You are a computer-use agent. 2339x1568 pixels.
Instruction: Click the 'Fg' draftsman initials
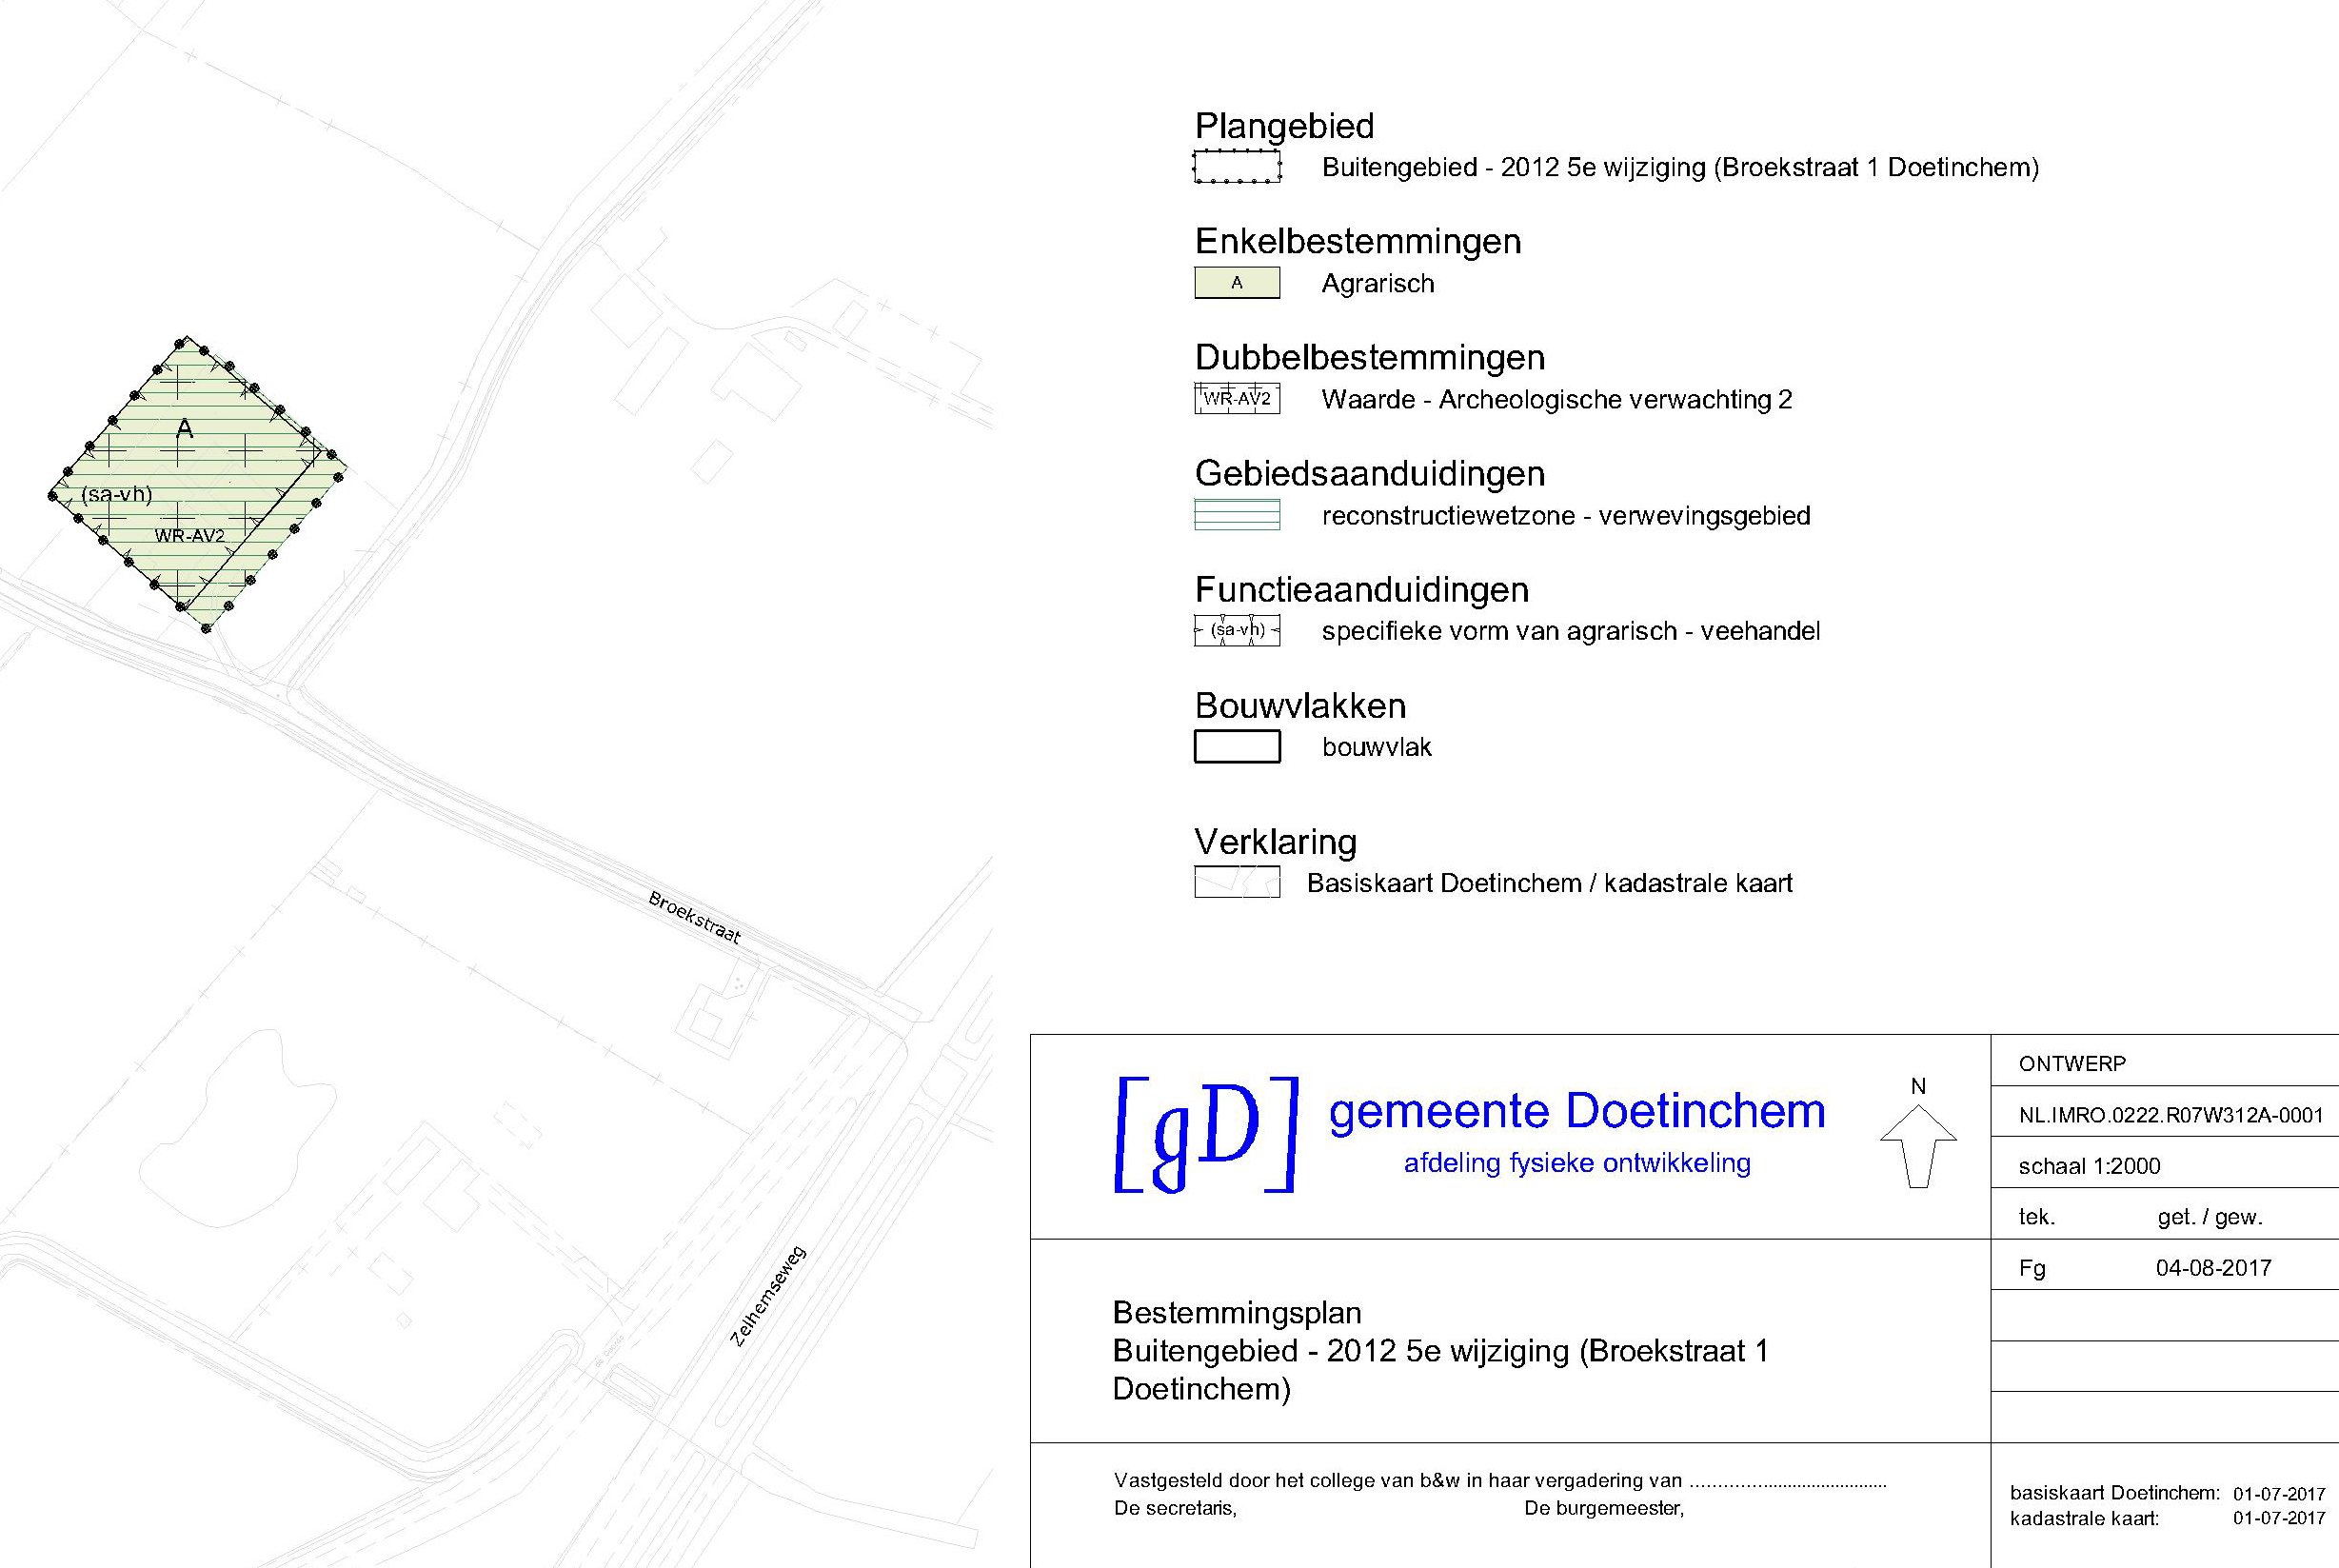pyautogui.click(x=2032, y=1268)
